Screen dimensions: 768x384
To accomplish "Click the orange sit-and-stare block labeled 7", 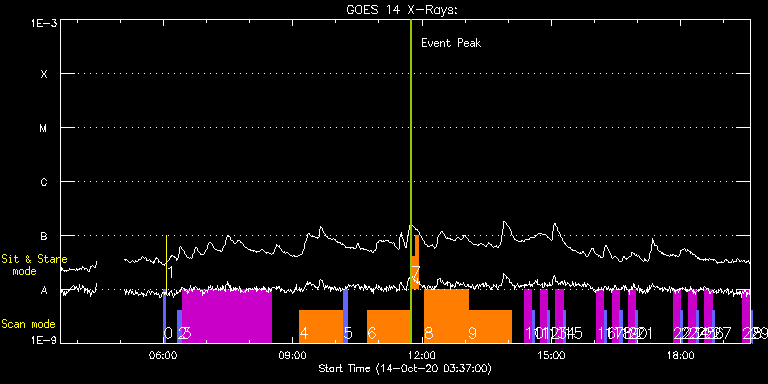I will click(x=415, y=263).
